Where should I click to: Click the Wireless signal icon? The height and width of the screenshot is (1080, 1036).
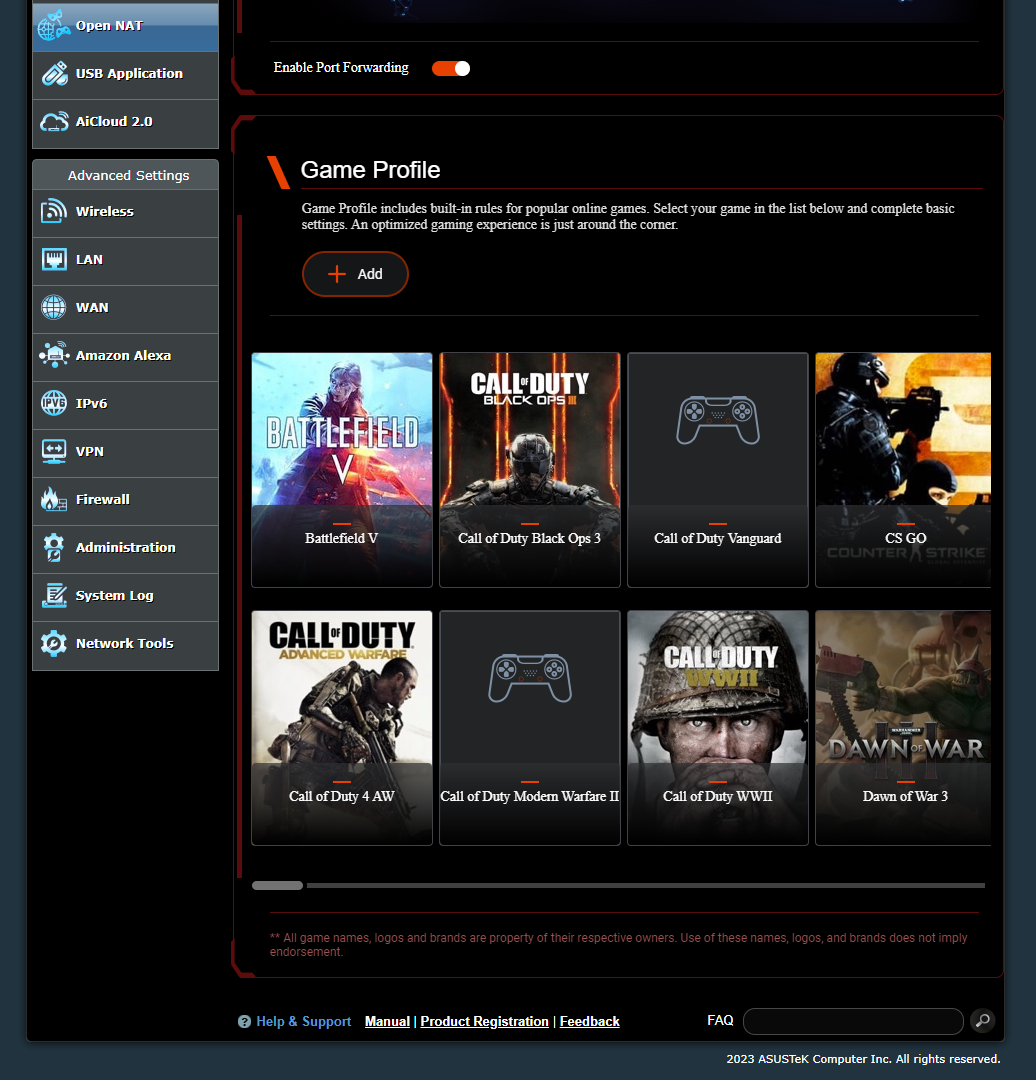point(54,211)
